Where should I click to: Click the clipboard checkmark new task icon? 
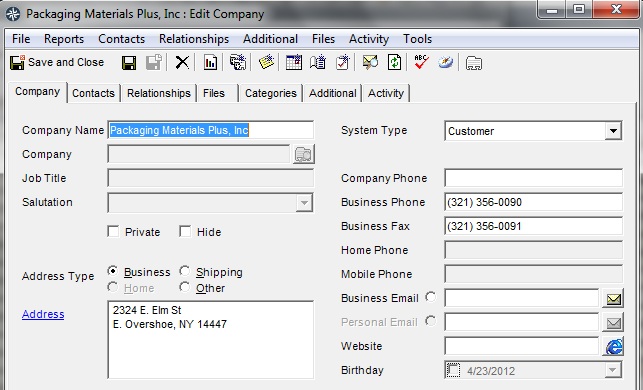[343, 63]
